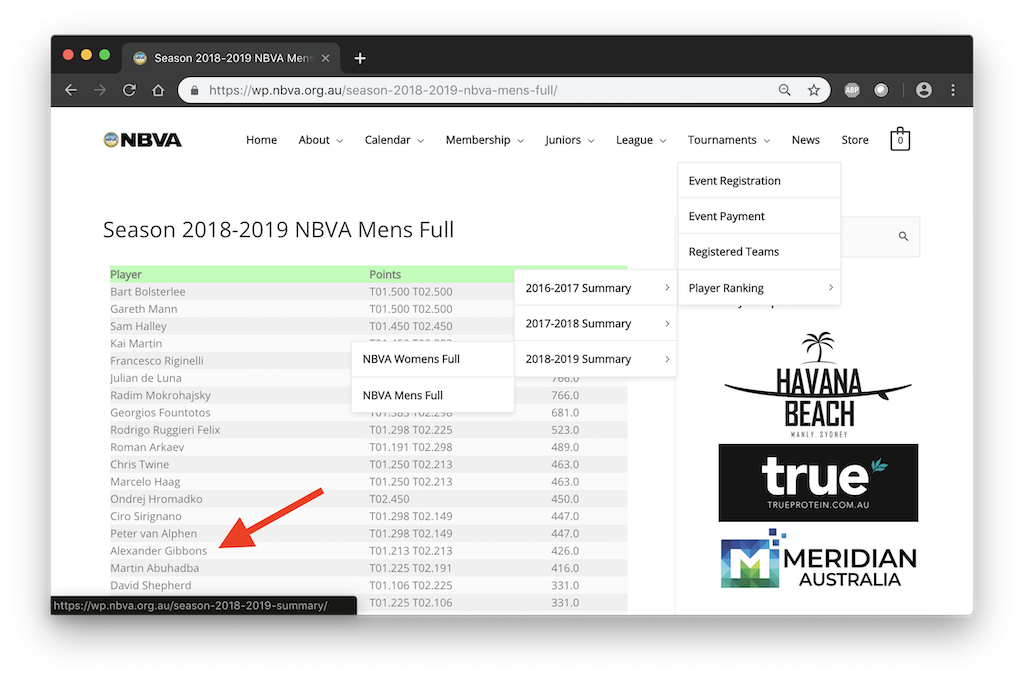Select the Francesco Riginelli player name
1024x682 pixels.
(157, 361)
